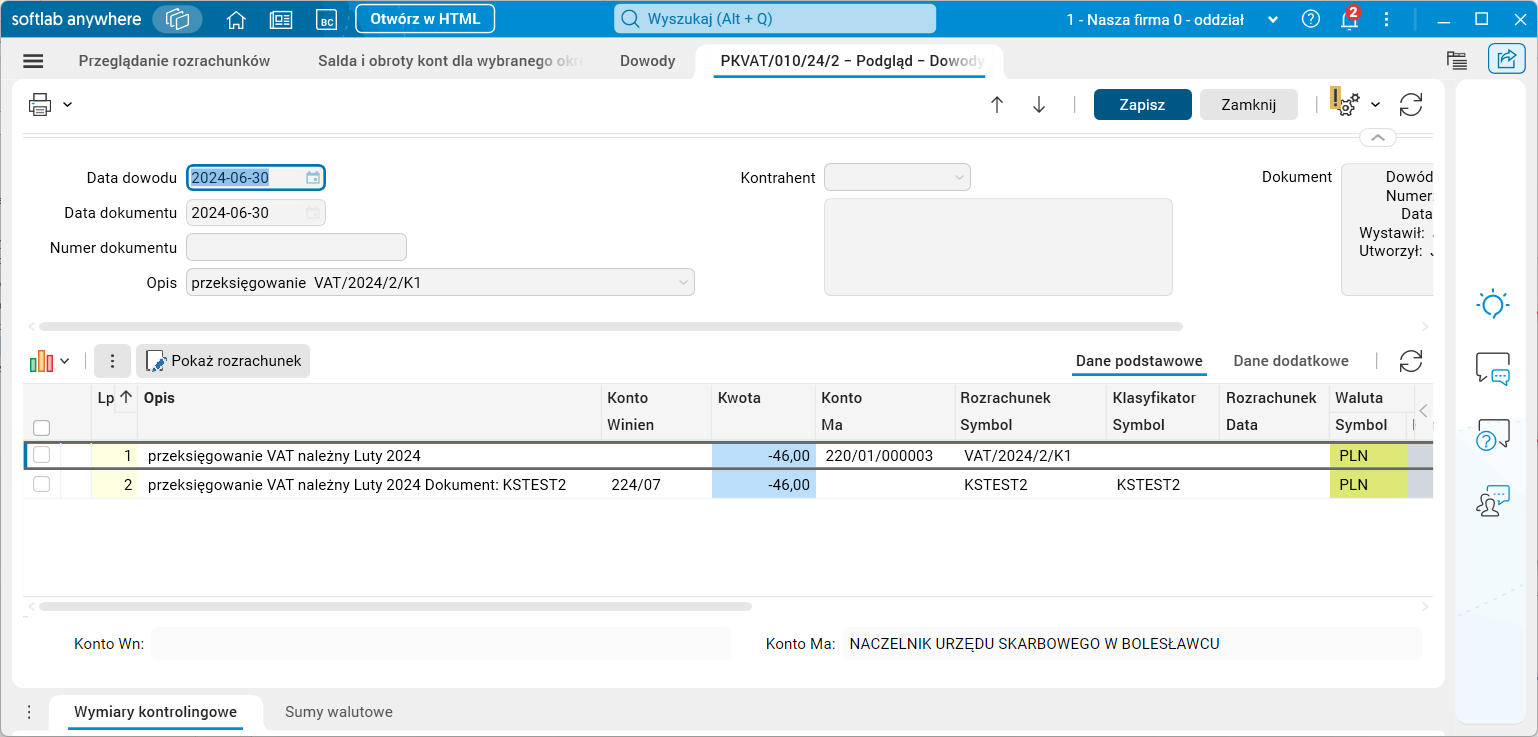1538x737 pixels.
Task: Click the BC icon in the top bar
Action: [x=326, y=19]
